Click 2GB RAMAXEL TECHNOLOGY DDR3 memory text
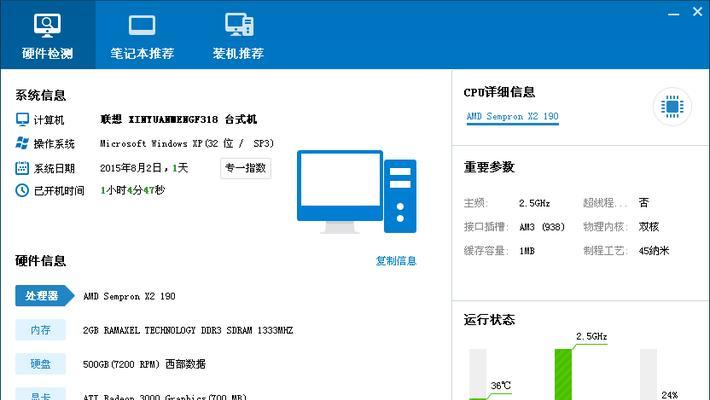710x400 pixels. click(x=188, y=330)
